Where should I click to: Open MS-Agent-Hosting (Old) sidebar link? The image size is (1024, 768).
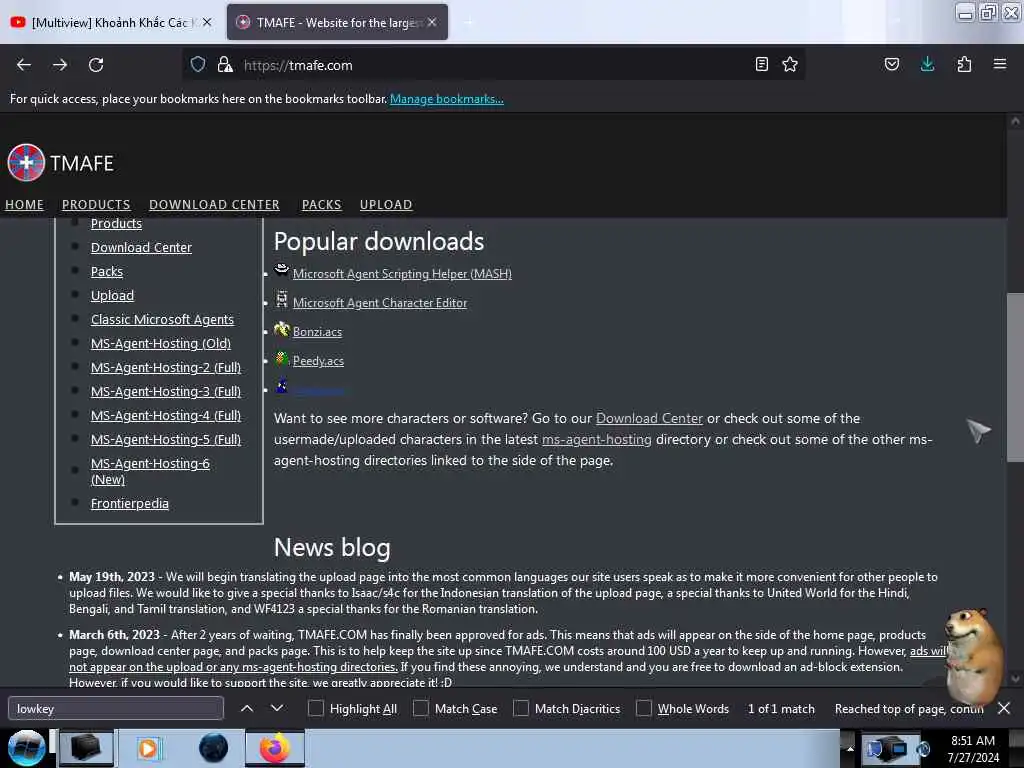click(161, 344)
